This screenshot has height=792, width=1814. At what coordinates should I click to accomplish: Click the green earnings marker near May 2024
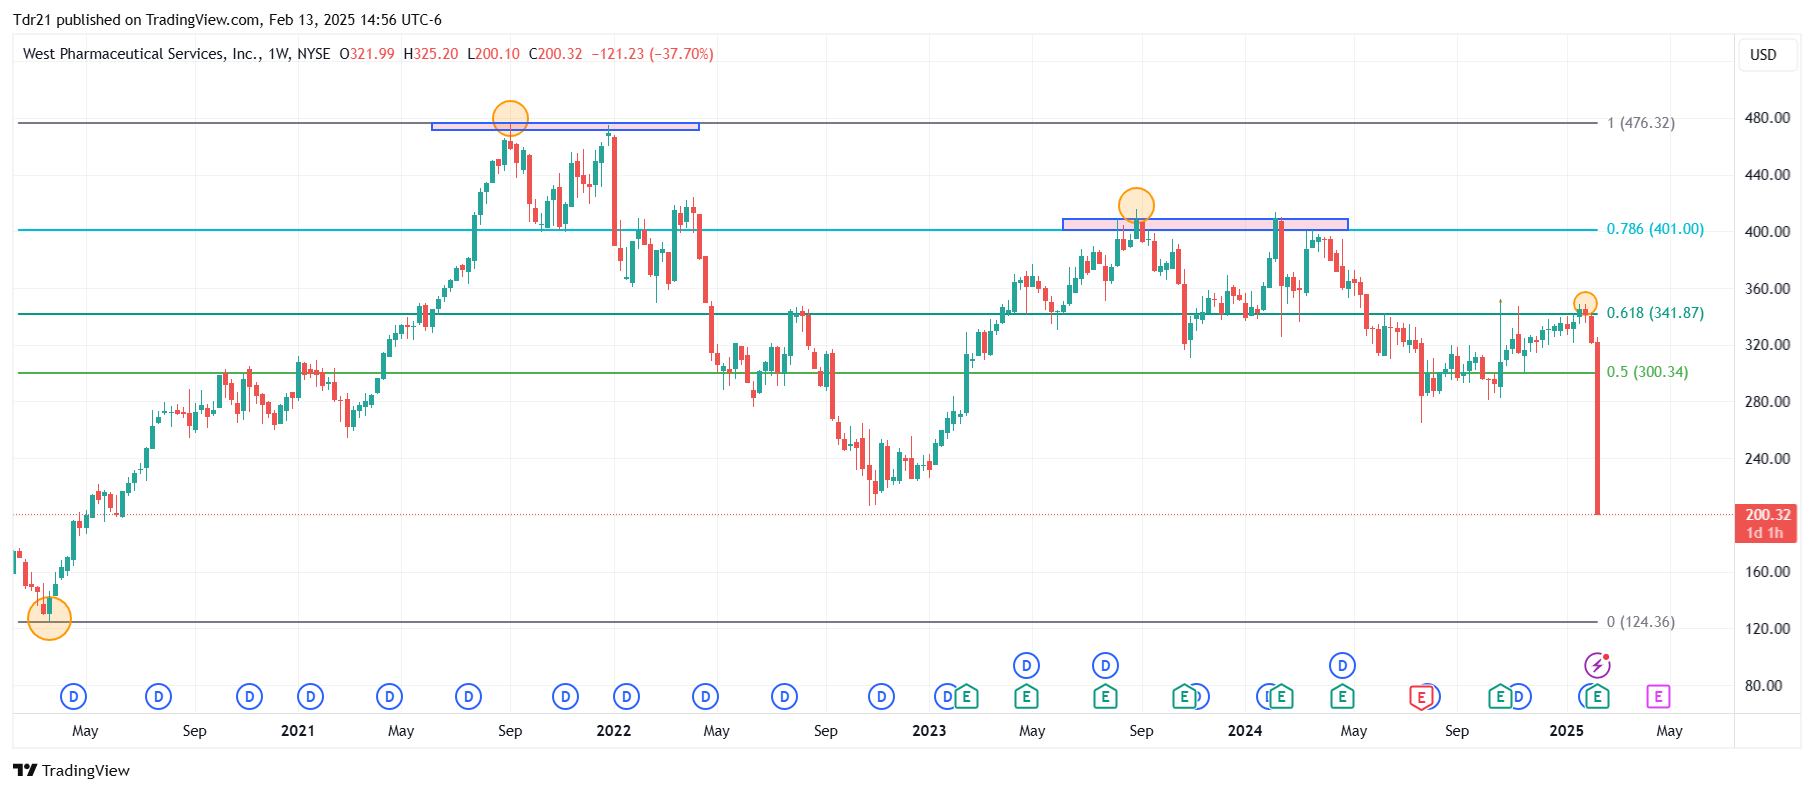pos(1342,696)
